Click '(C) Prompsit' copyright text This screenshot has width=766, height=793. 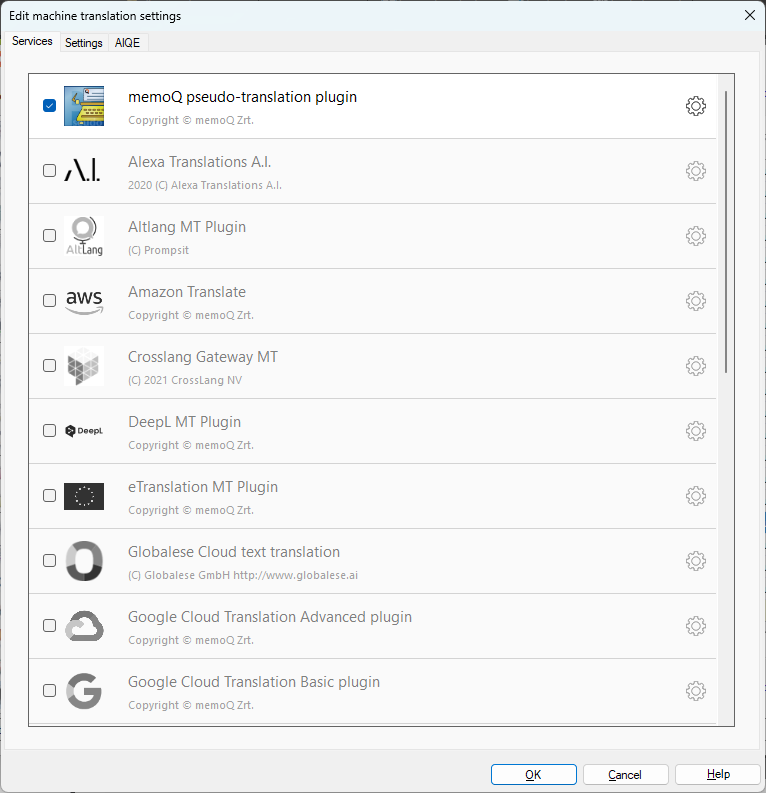[158, 250]
